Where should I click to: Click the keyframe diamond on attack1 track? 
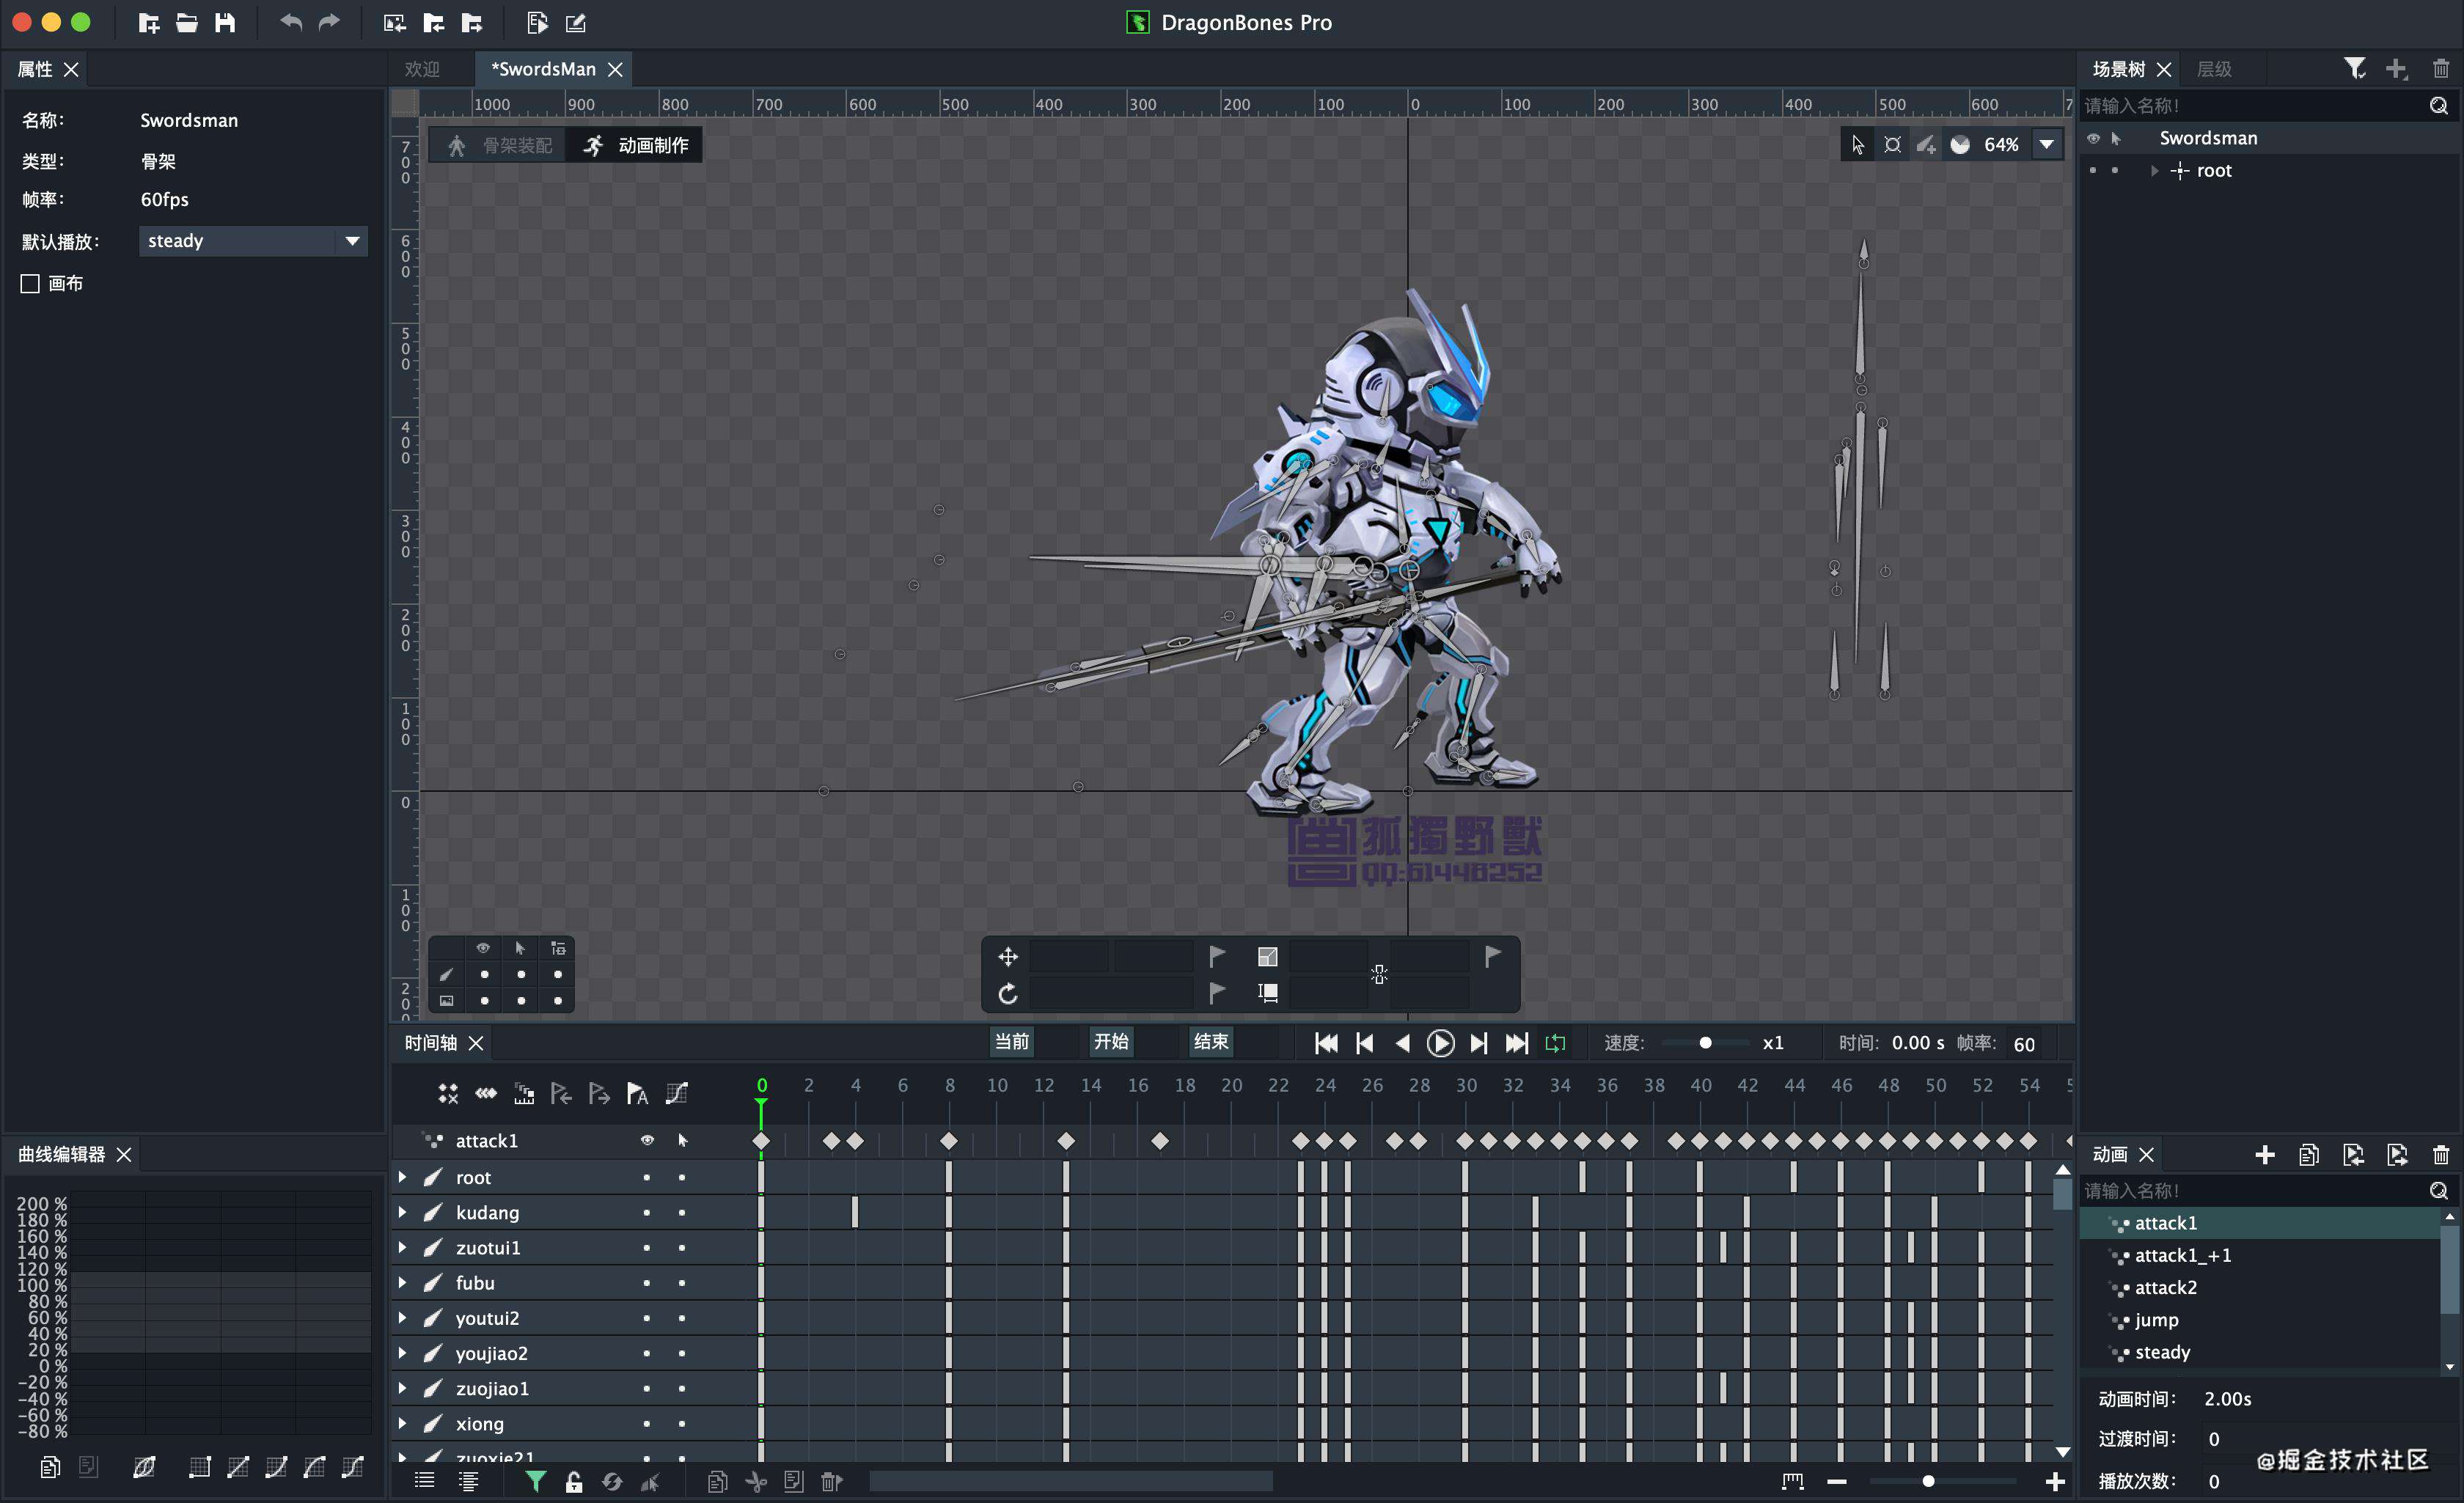760,1142
